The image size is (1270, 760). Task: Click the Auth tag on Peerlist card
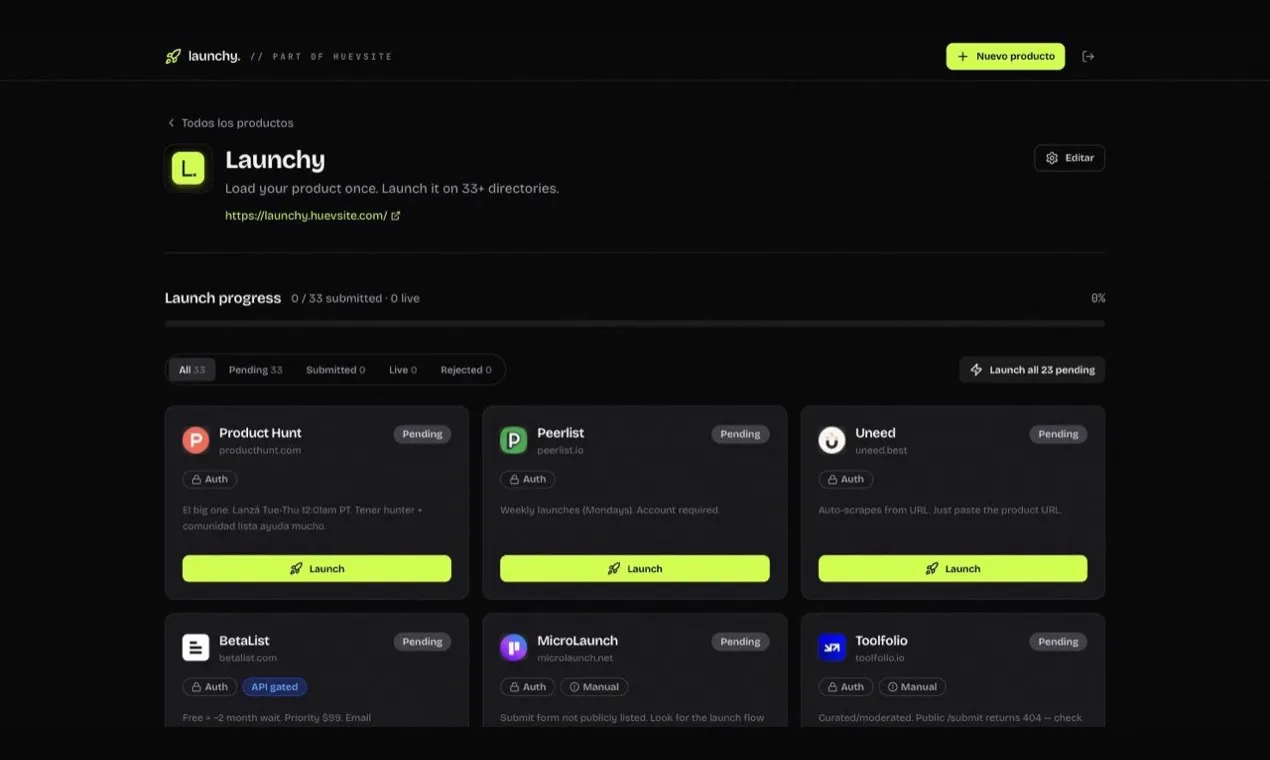pos(528,479)
